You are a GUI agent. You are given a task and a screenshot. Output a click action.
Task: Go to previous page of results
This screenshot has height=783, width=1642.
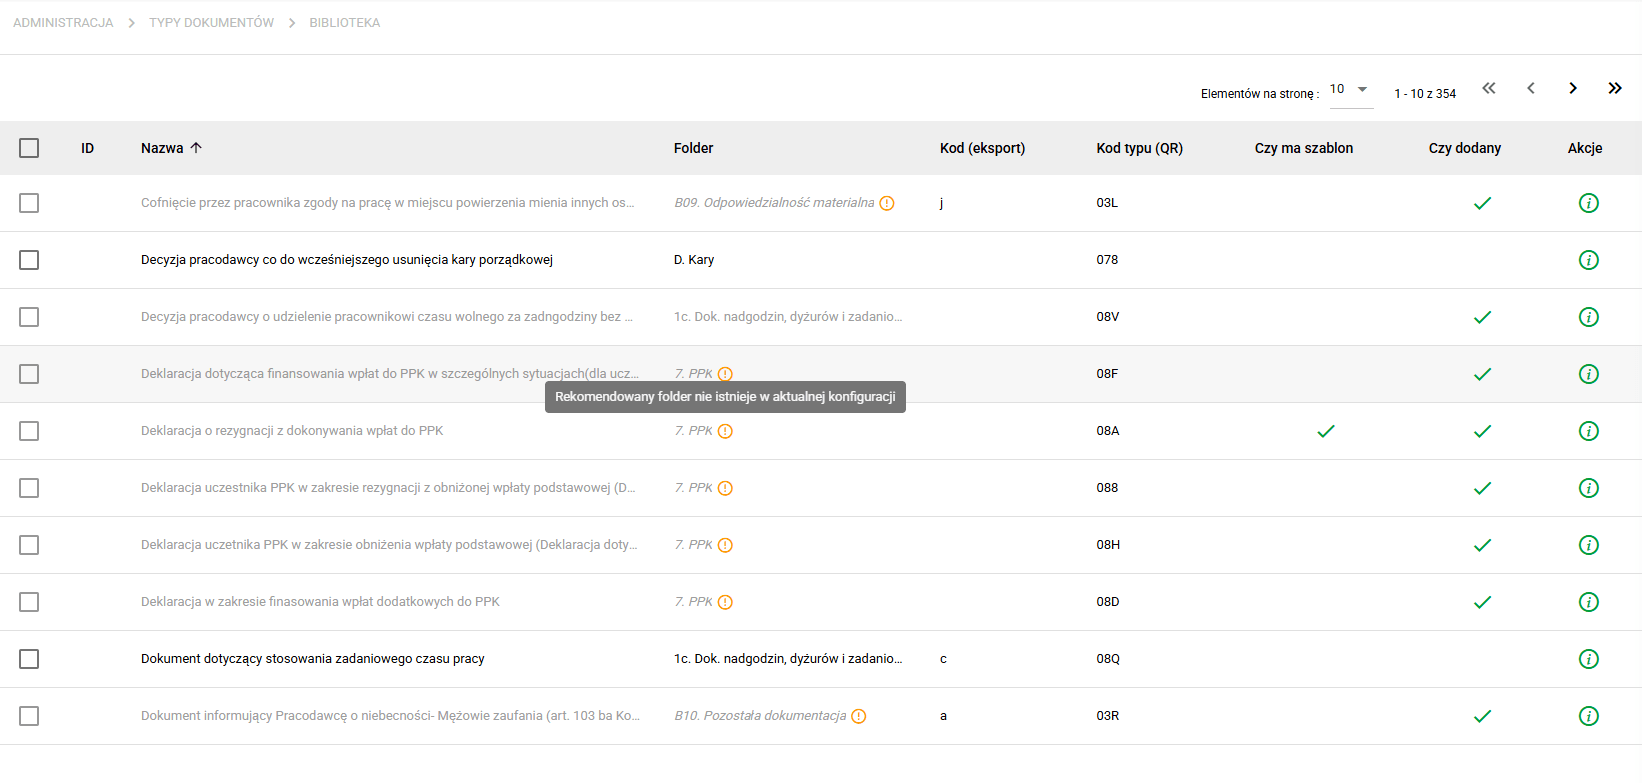1531,88
